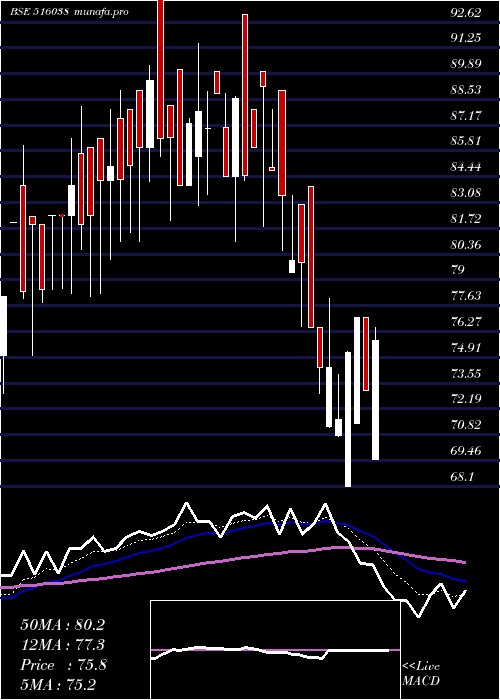Click the 89.89 price axis label
Viewport: 500px width, 700px height.
466,64
